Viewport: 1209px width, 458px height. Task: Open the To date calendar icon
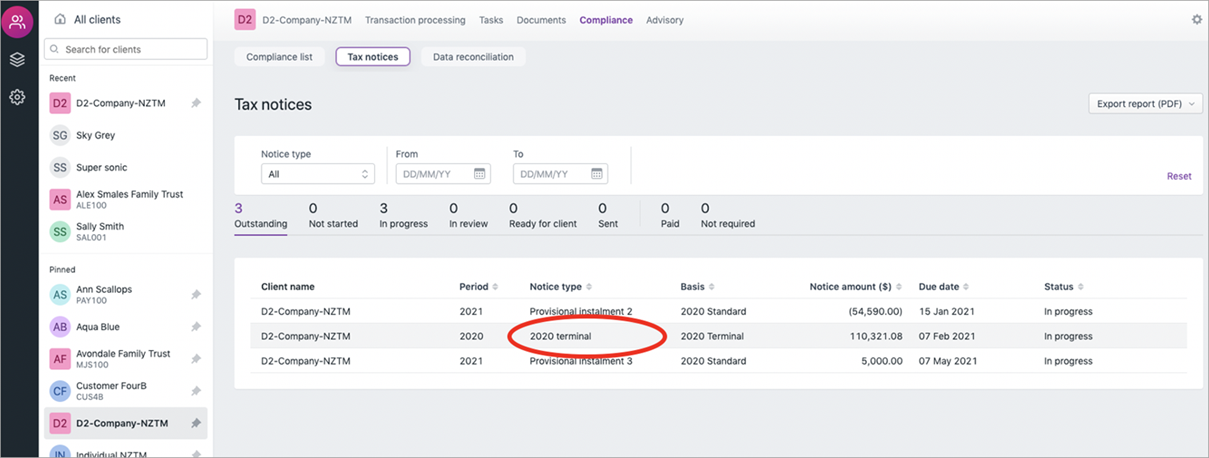(597, 174)
